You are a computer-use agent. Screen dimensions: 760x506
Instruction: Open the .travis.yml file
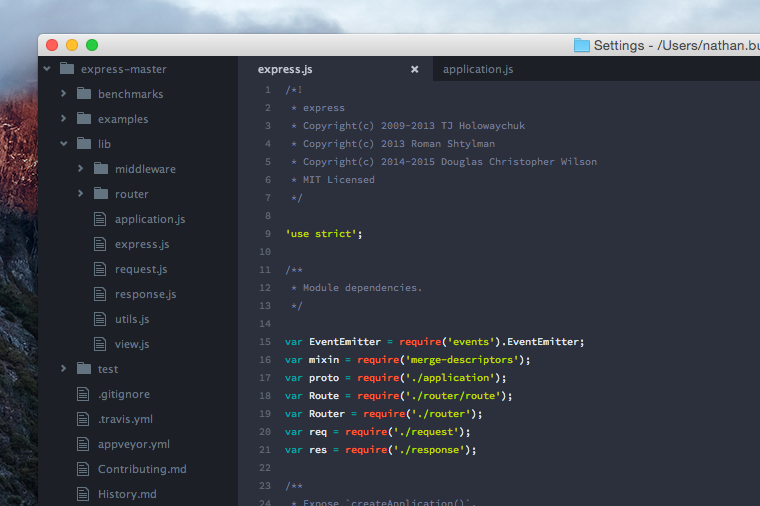point(125,419)
